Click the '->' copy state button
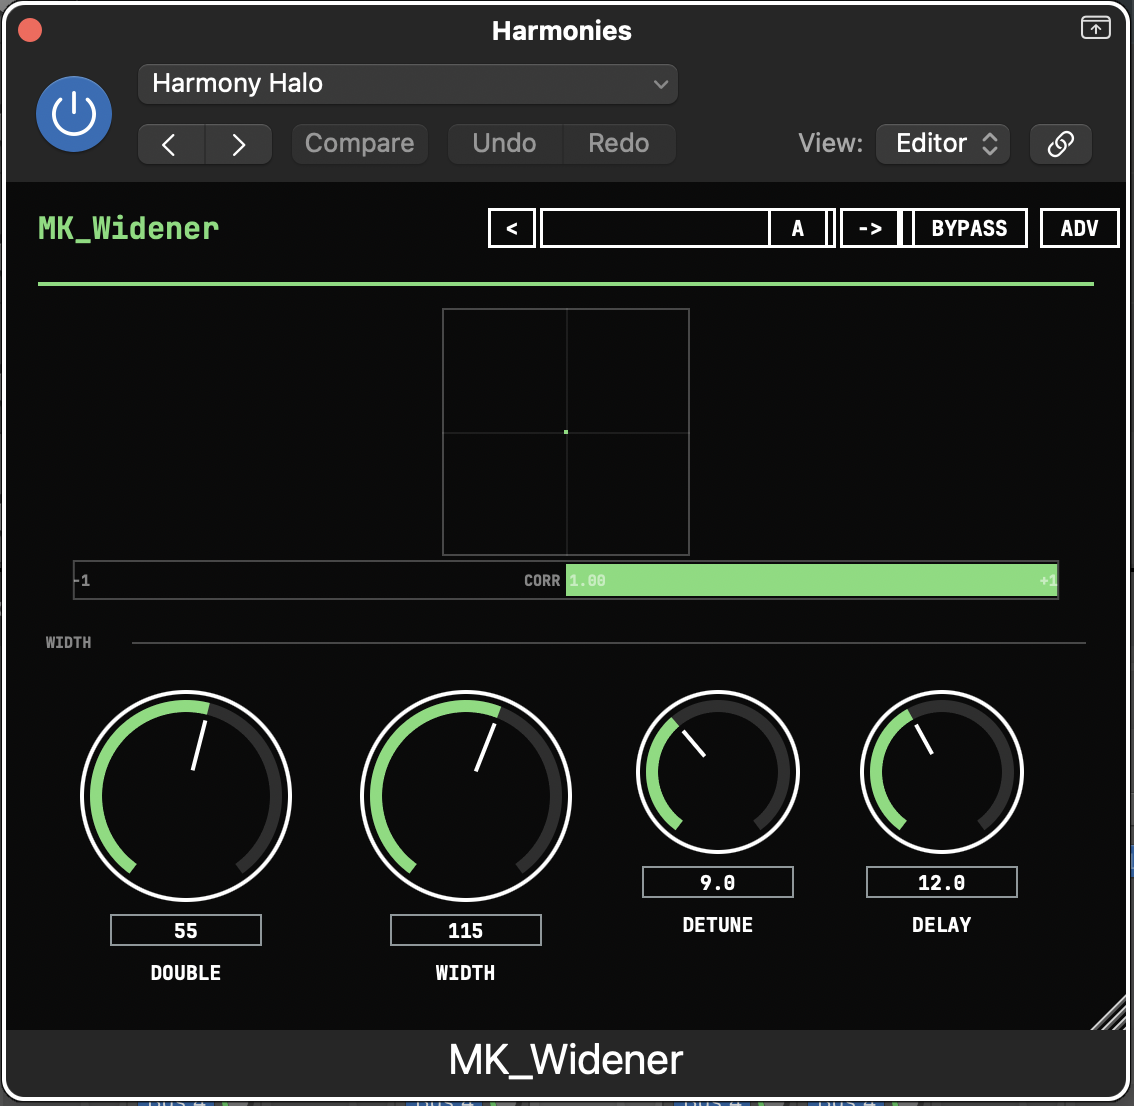Image resolution: width=1134 pixels, height=1106 pixels. 869,229
